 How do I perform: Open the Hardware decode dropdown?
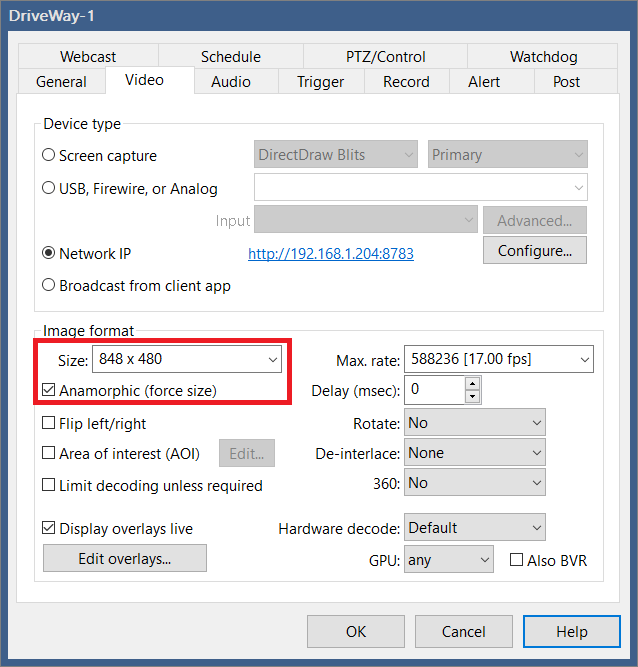(x=475, y=527)
